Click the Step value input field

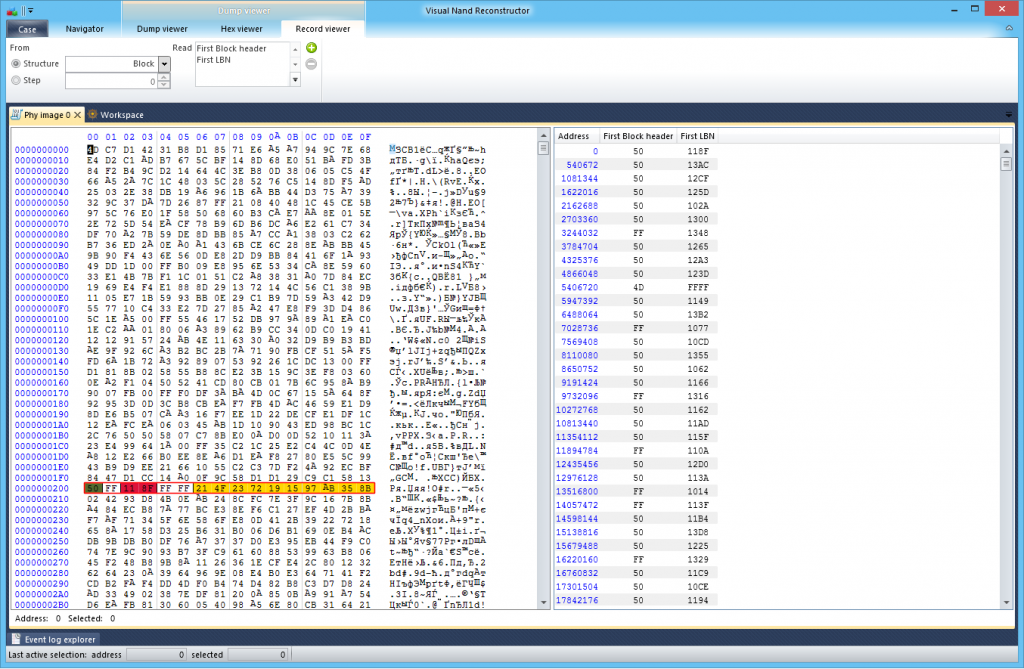(111, 81)
